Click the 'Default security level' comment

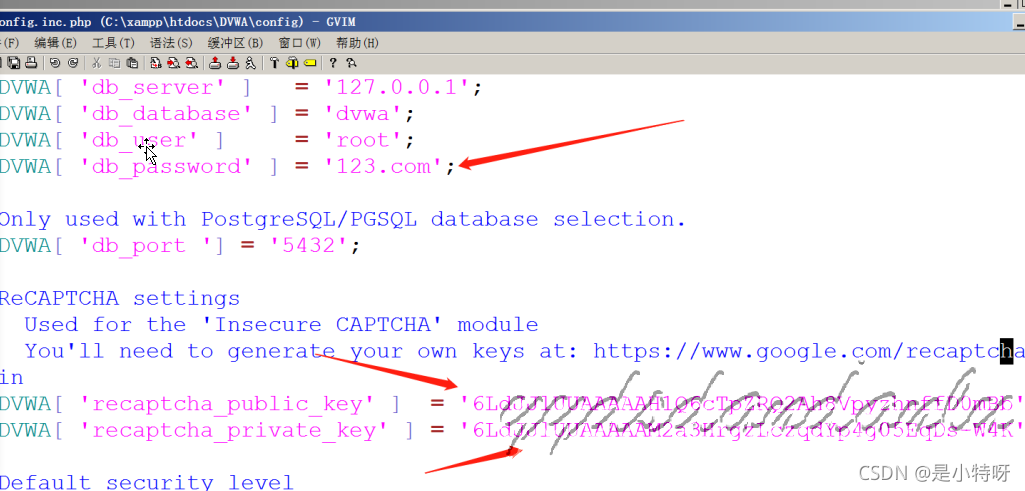146,483
